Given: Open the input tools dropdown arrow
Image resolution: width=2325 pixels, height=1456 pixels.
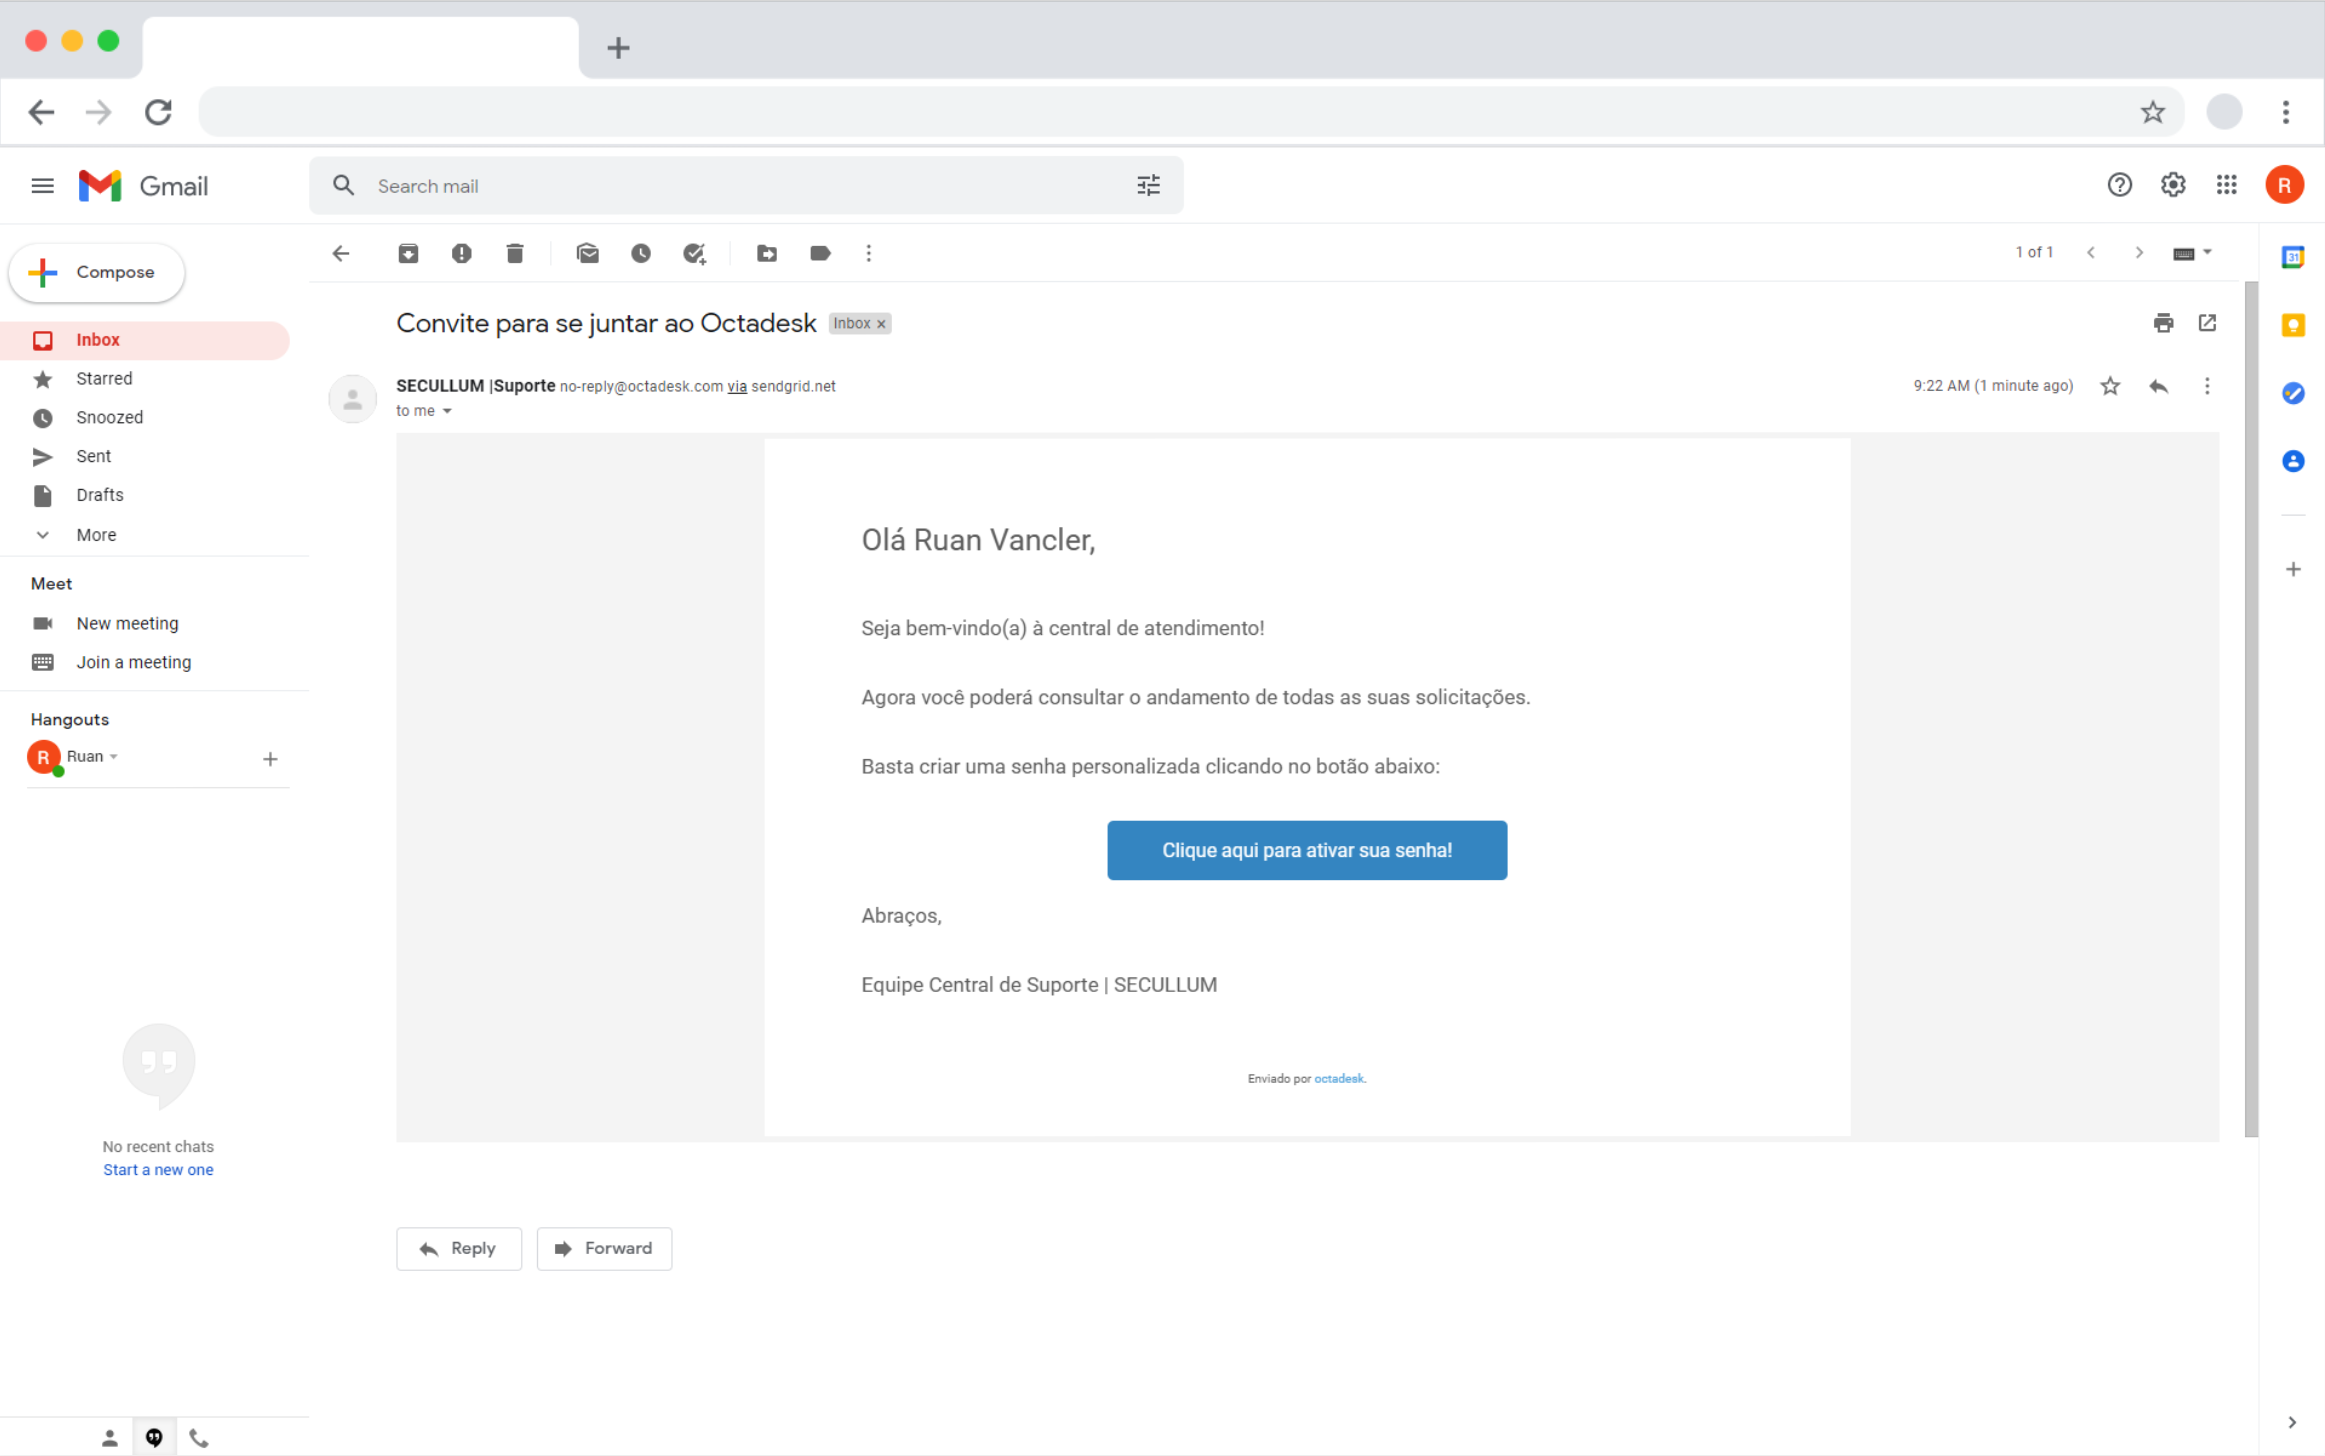Looking at the screenshot, I should point(2208,252).
